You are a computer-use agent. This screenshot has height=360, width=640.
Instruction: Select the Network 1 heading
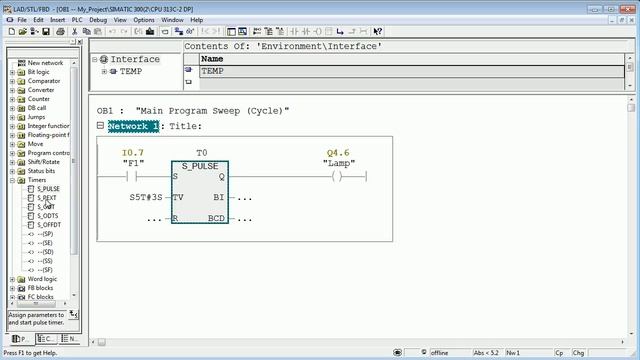(133, 126)
